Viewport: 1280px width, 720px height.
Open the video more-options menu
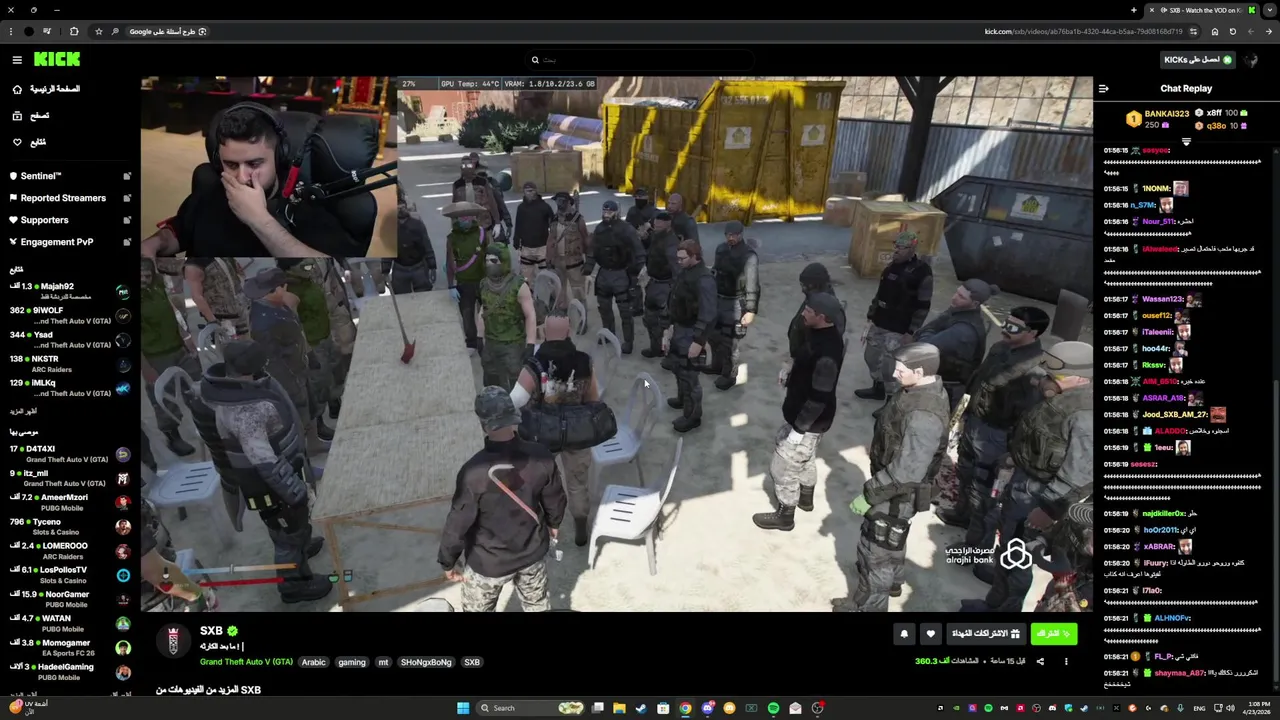click(1066, 661)
